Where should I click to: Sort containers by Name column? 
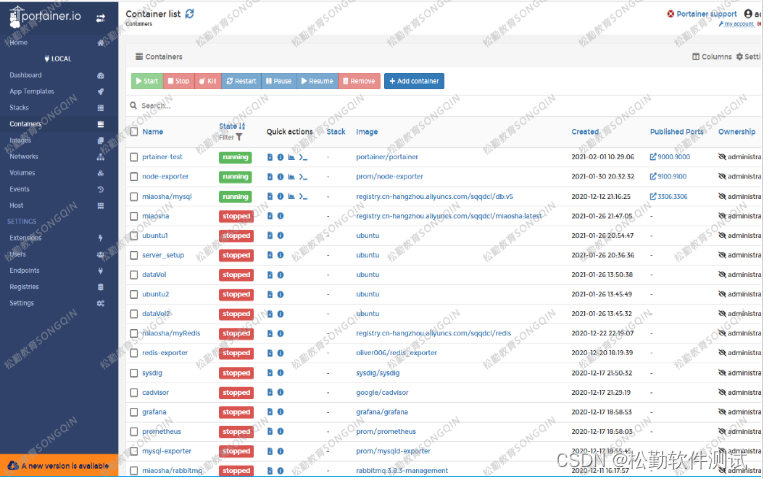pyautogui.click(x=153, y=131)
